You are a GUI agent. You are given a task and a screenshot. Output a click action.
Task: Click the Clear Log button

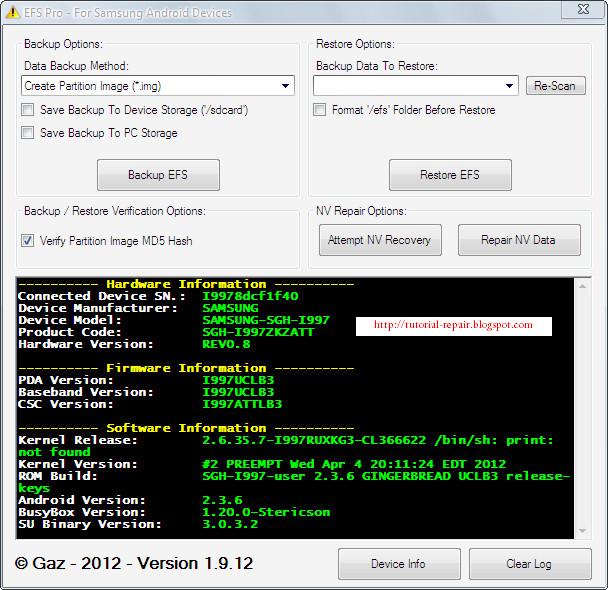pyautogui.click(x=530, y=564)
